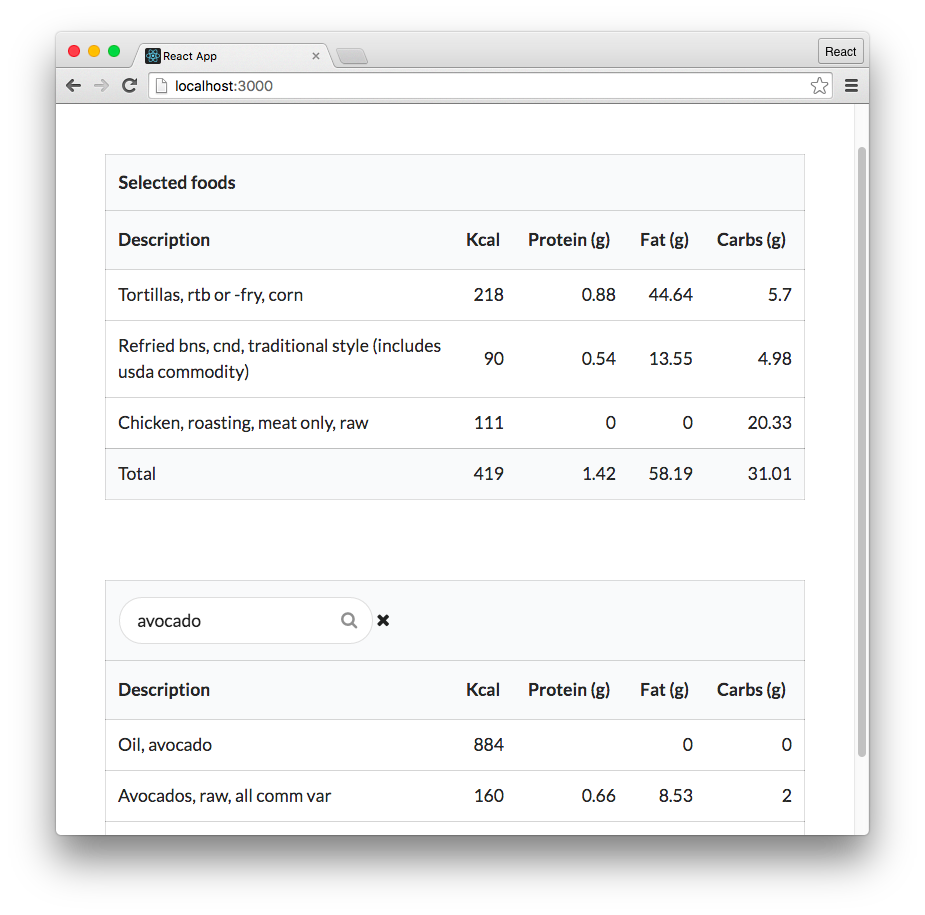925x915 pixels.
Task: Close the React App tab
Action: [x=316, y=55]
